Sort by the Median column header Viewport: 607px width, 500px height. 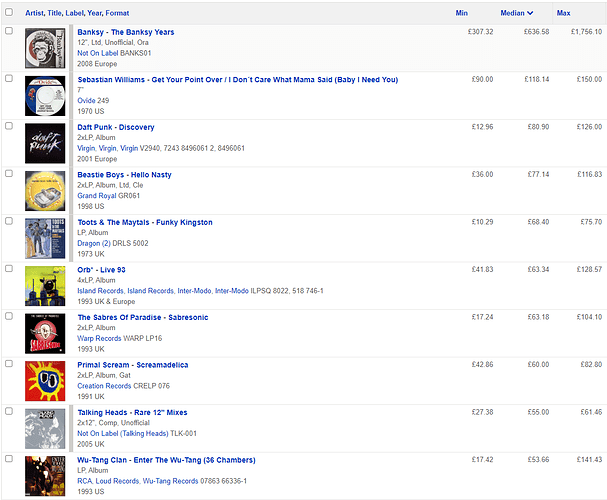[516, 13]
